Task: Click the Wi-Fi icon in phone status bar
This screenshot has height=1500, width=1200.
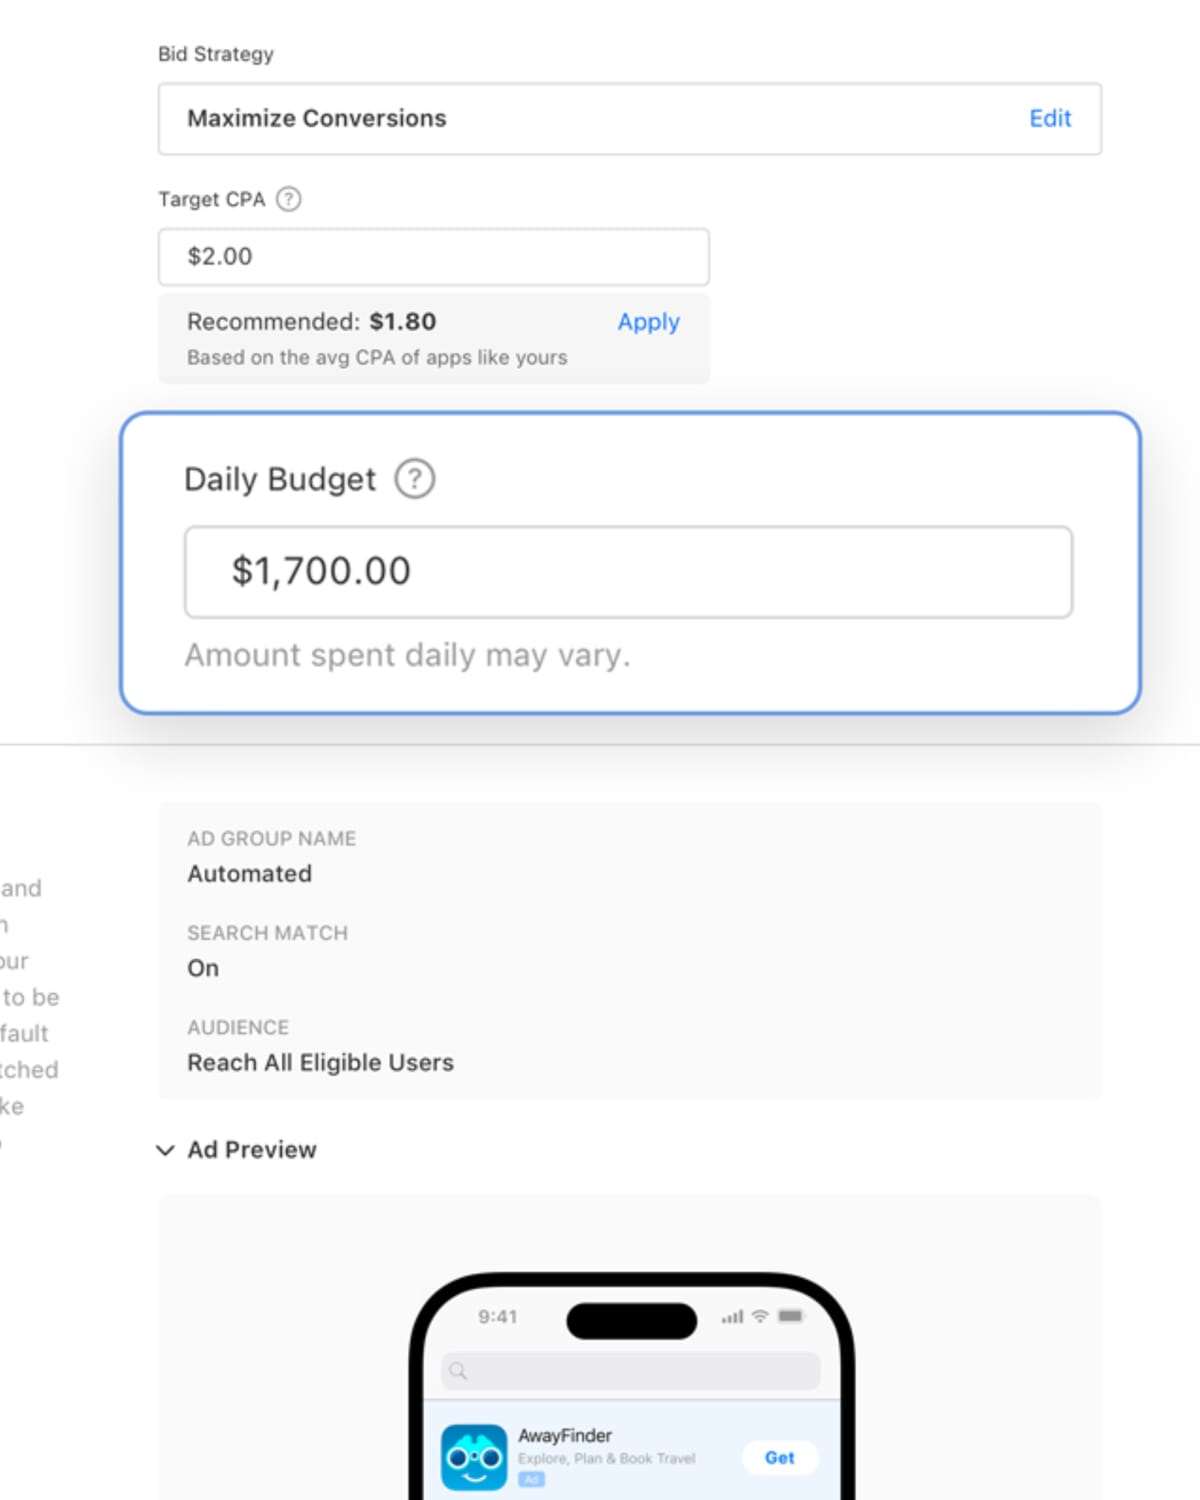Action: (x=758, y=1318)
